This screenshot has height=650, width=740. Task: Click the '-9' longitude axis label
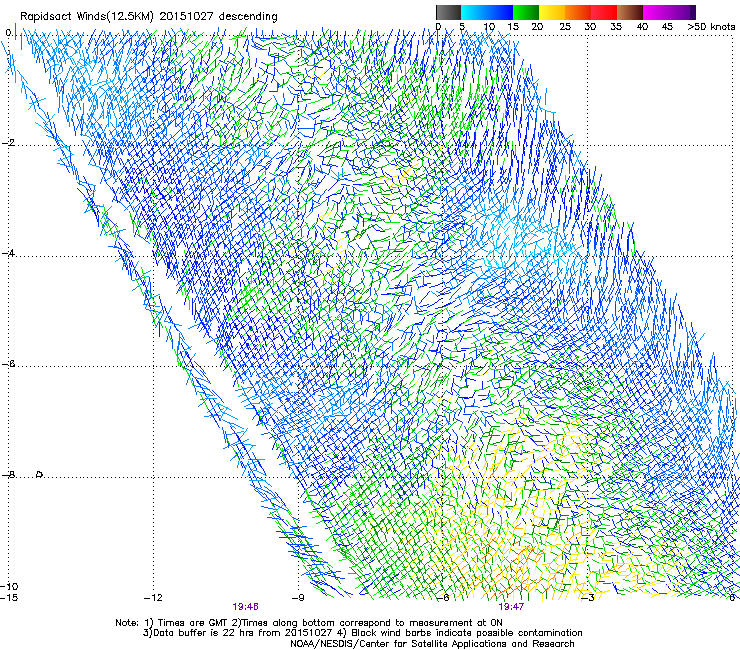click(298, 598)
